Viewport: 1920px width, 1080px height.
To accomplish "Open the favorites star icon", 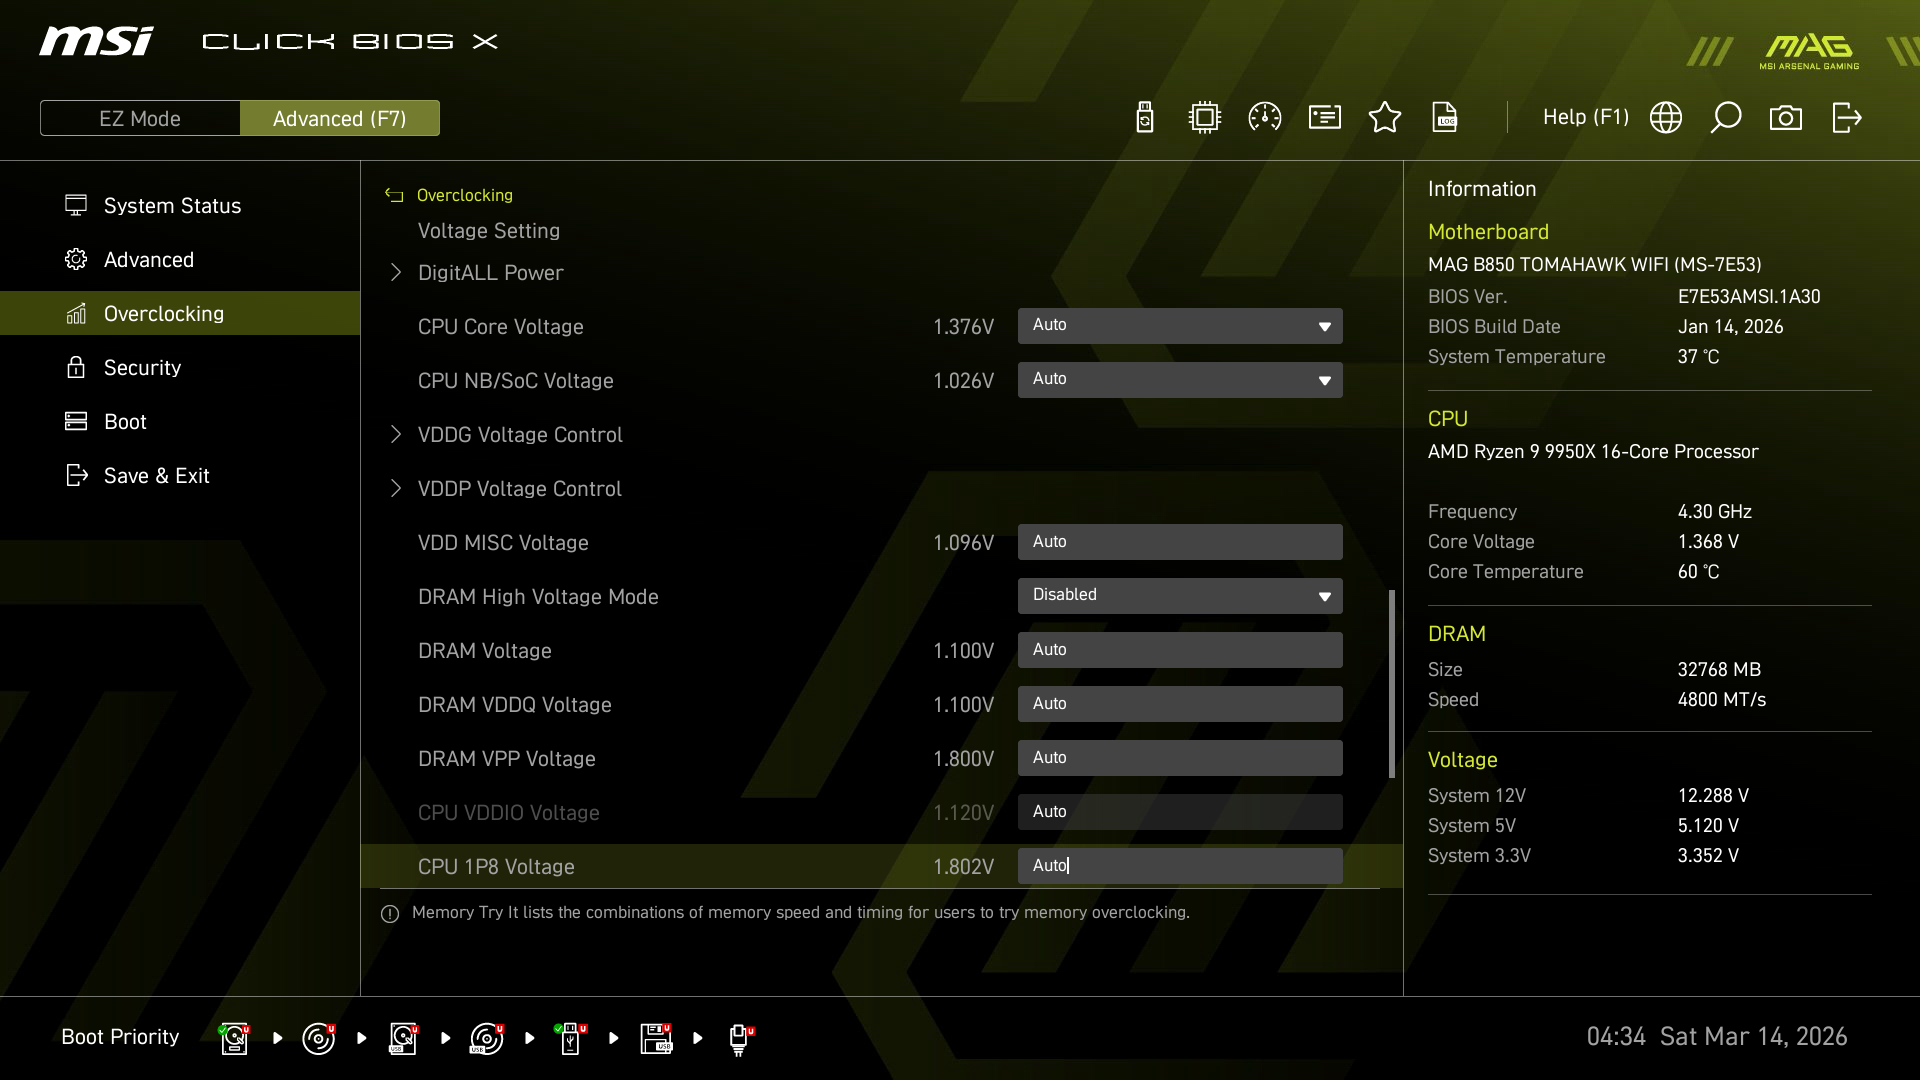I will point(1385,118).
